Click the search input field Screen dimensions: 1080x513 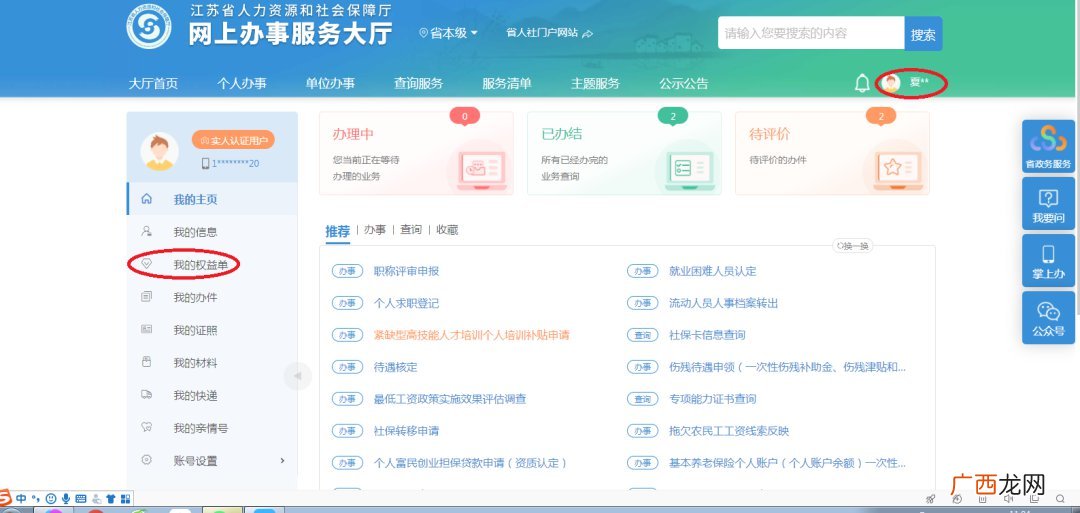(811, 33)
